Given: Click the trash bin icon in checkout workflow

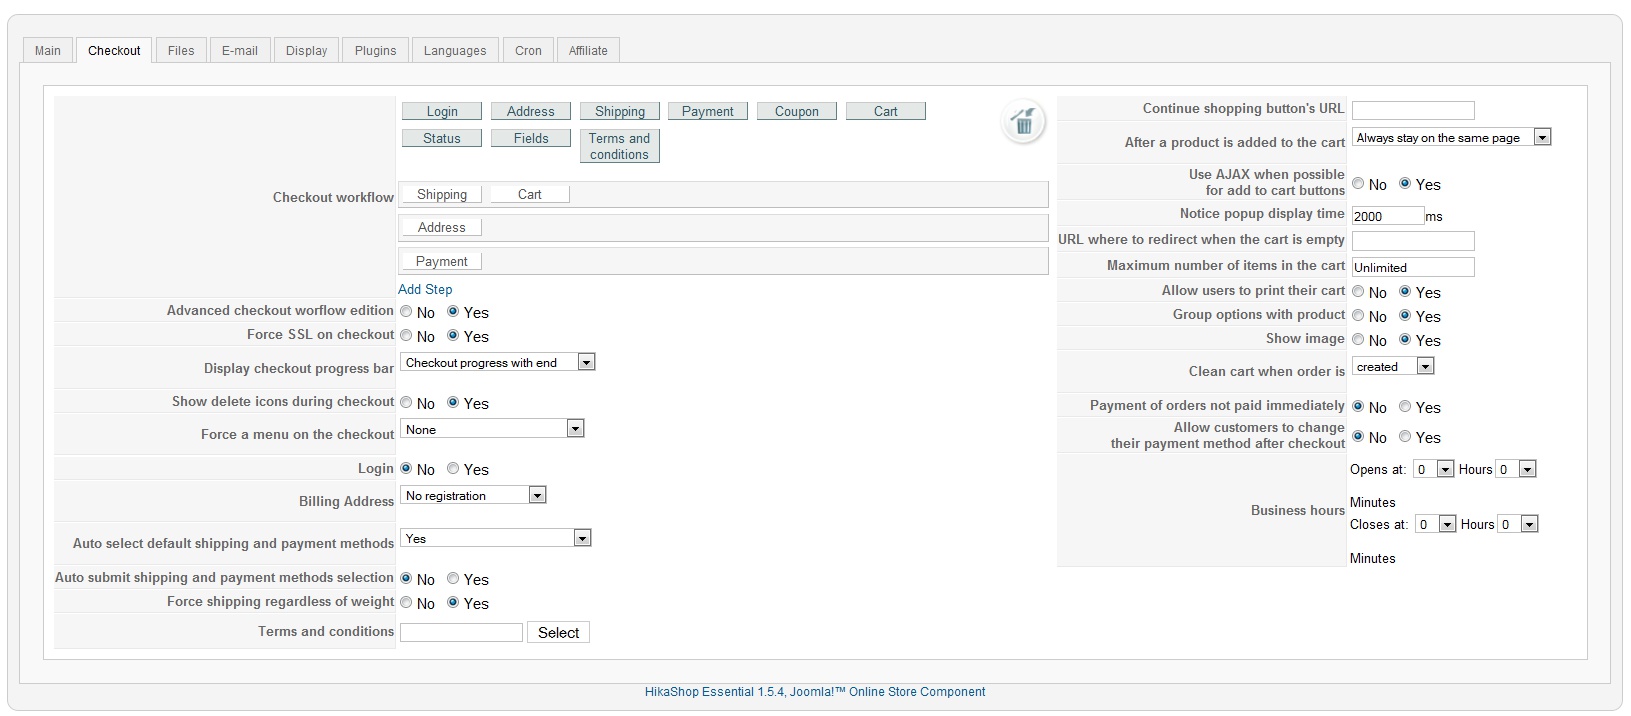Looking at the screenshot, I should click(x=1023, y=122).
